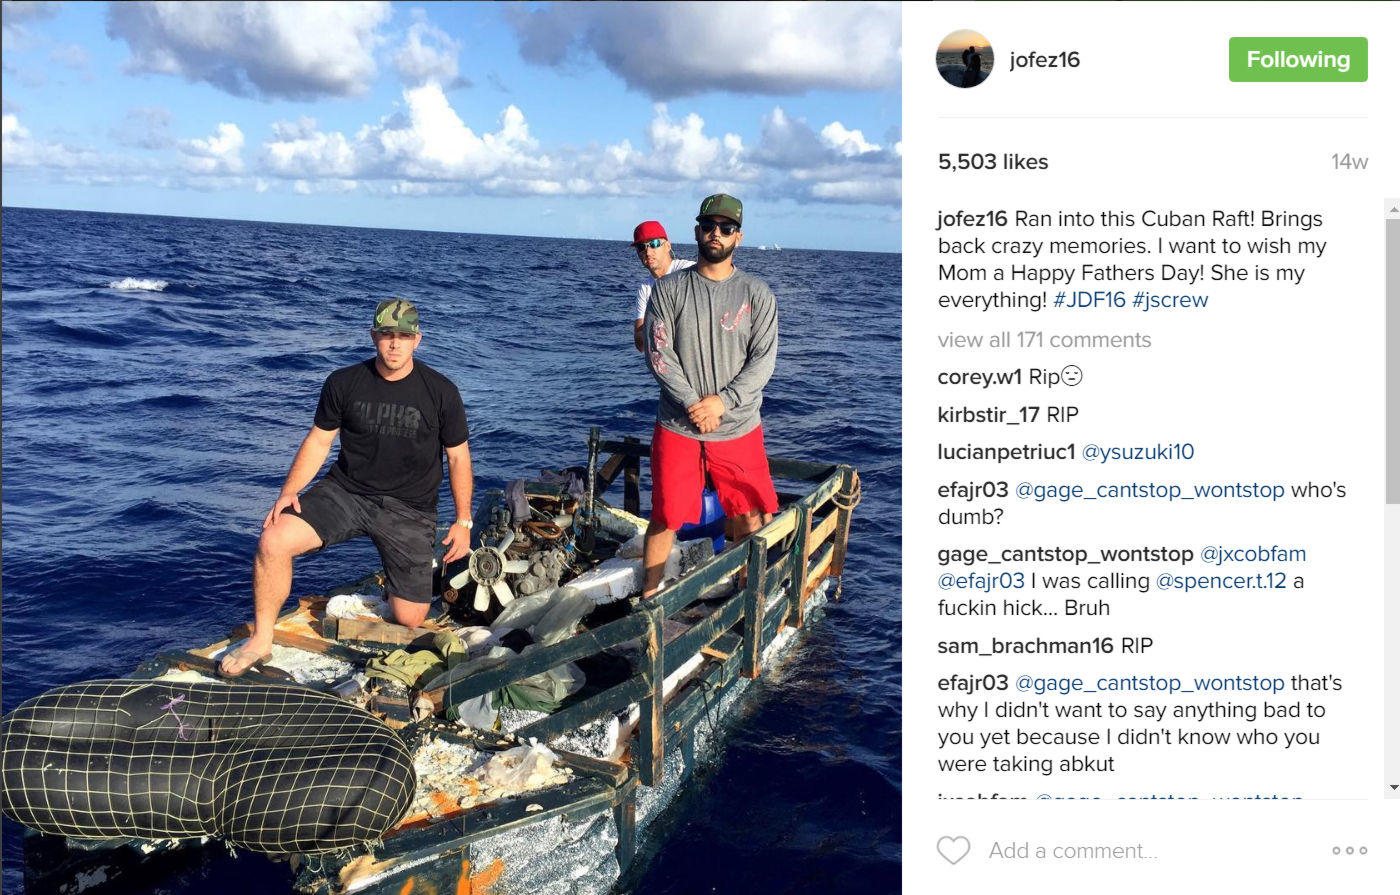1400x895 pixels.
Task: Click the 5,503 likes count
Action: [993, 162]
